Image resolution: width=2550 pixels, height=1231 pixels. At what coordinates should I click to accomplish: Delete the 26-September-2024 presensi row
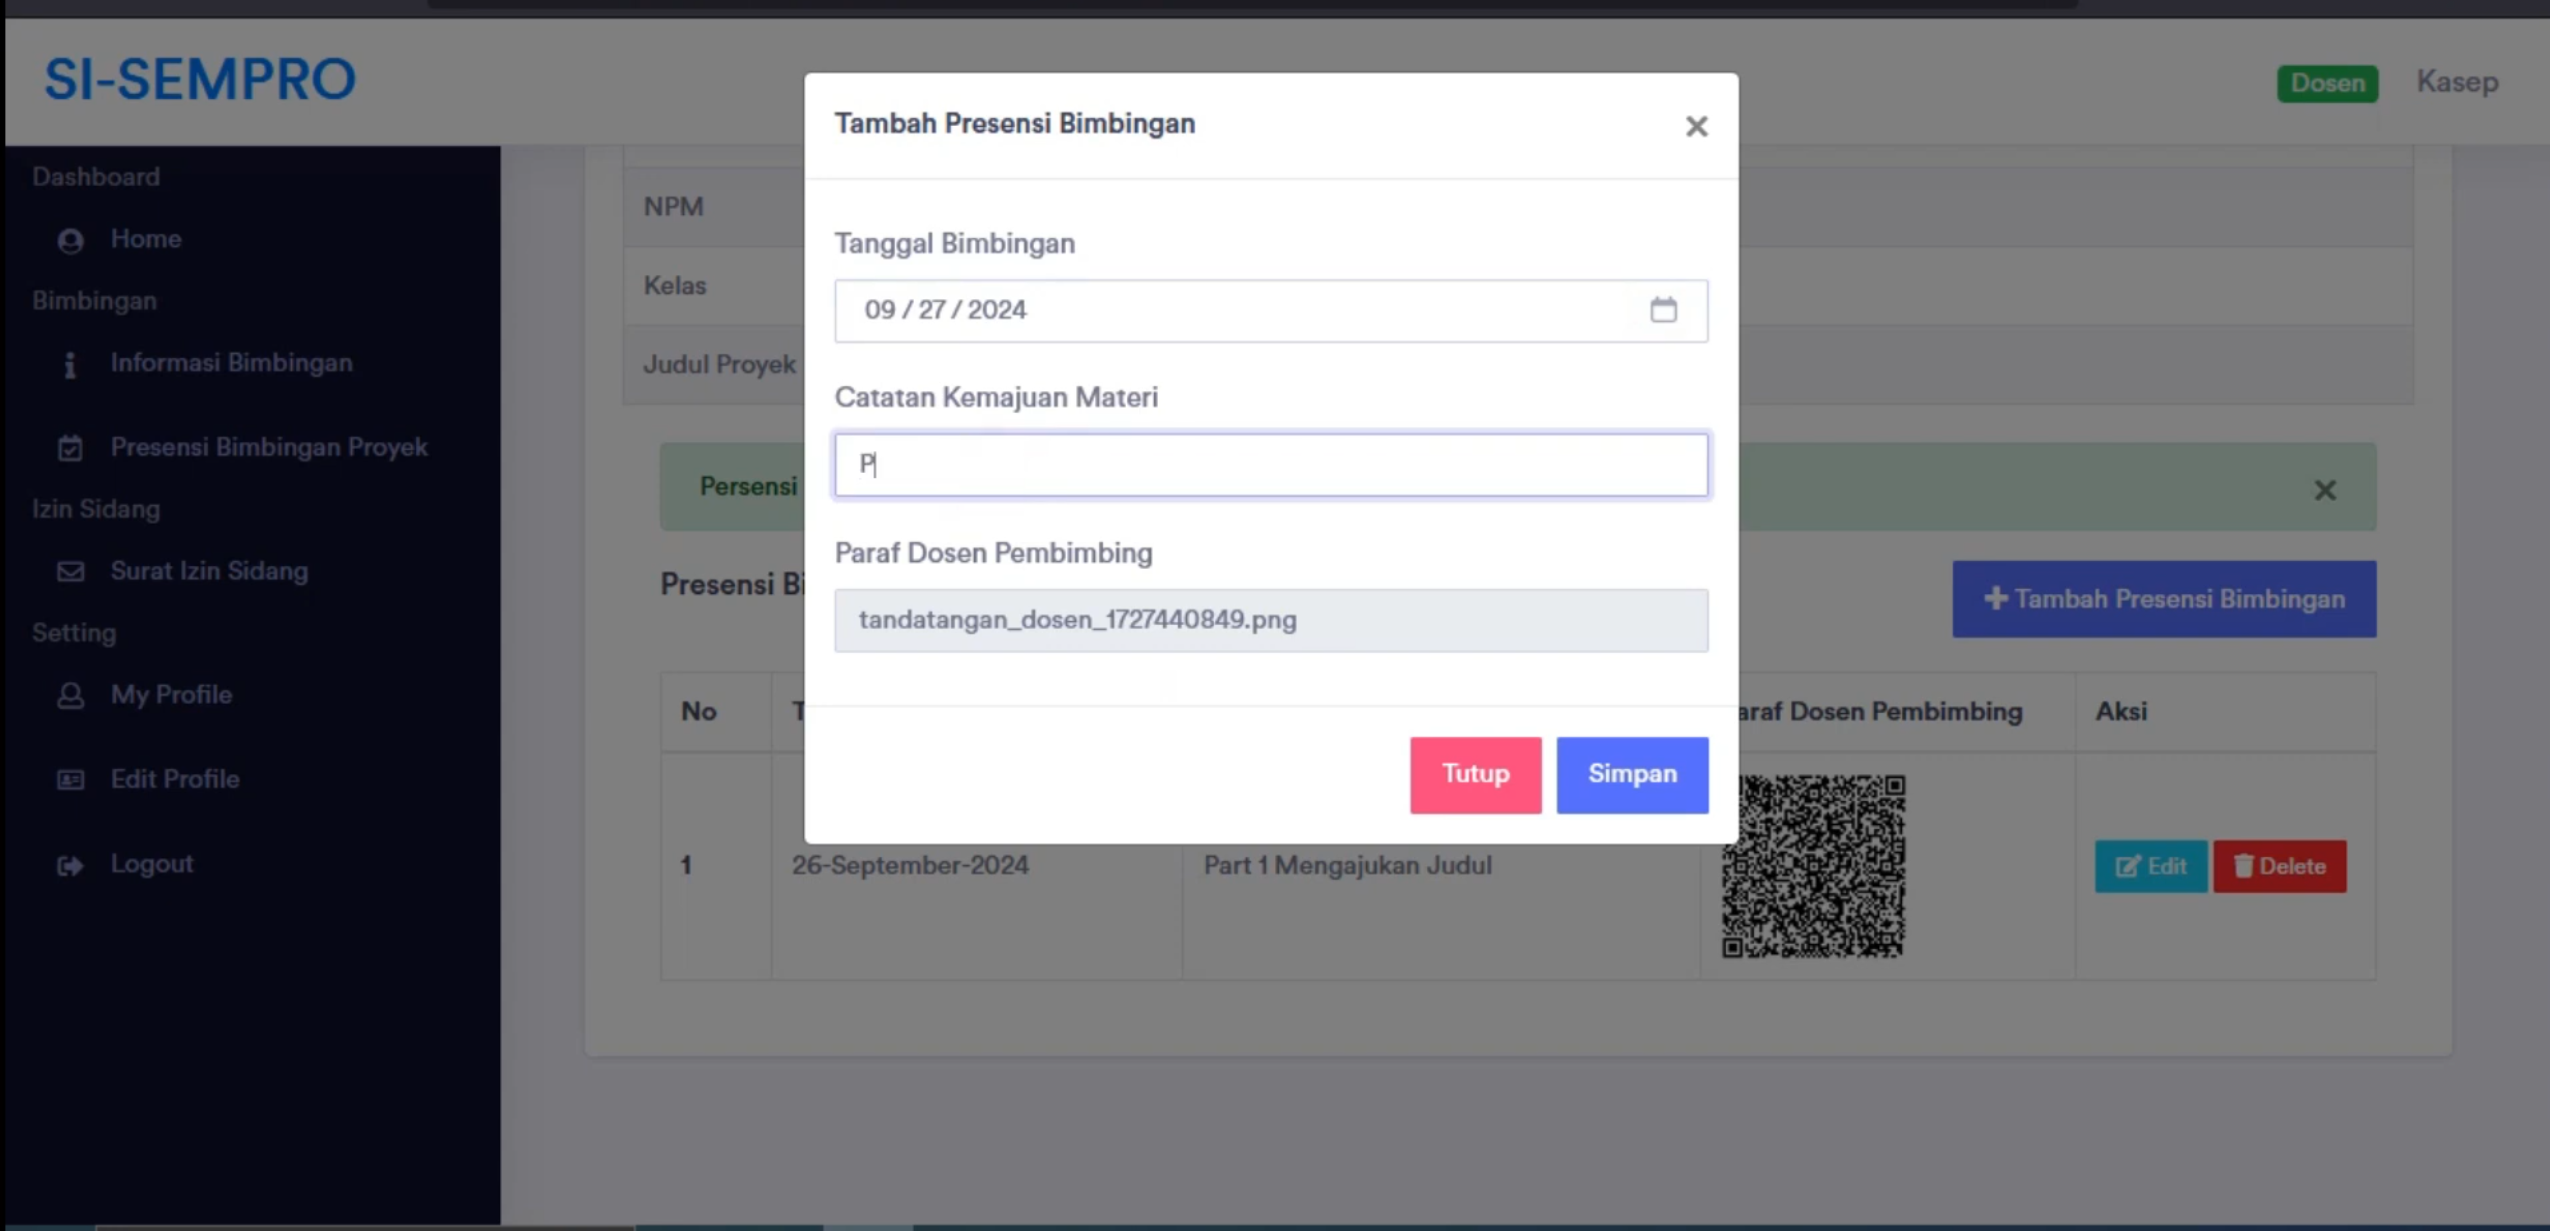click(2279, 866)
